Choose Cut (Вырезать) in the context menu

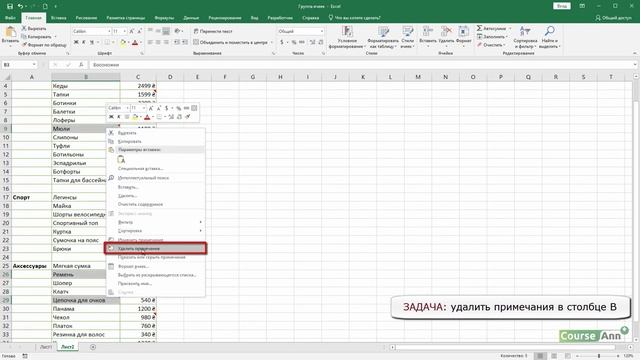tap(155, 133)
